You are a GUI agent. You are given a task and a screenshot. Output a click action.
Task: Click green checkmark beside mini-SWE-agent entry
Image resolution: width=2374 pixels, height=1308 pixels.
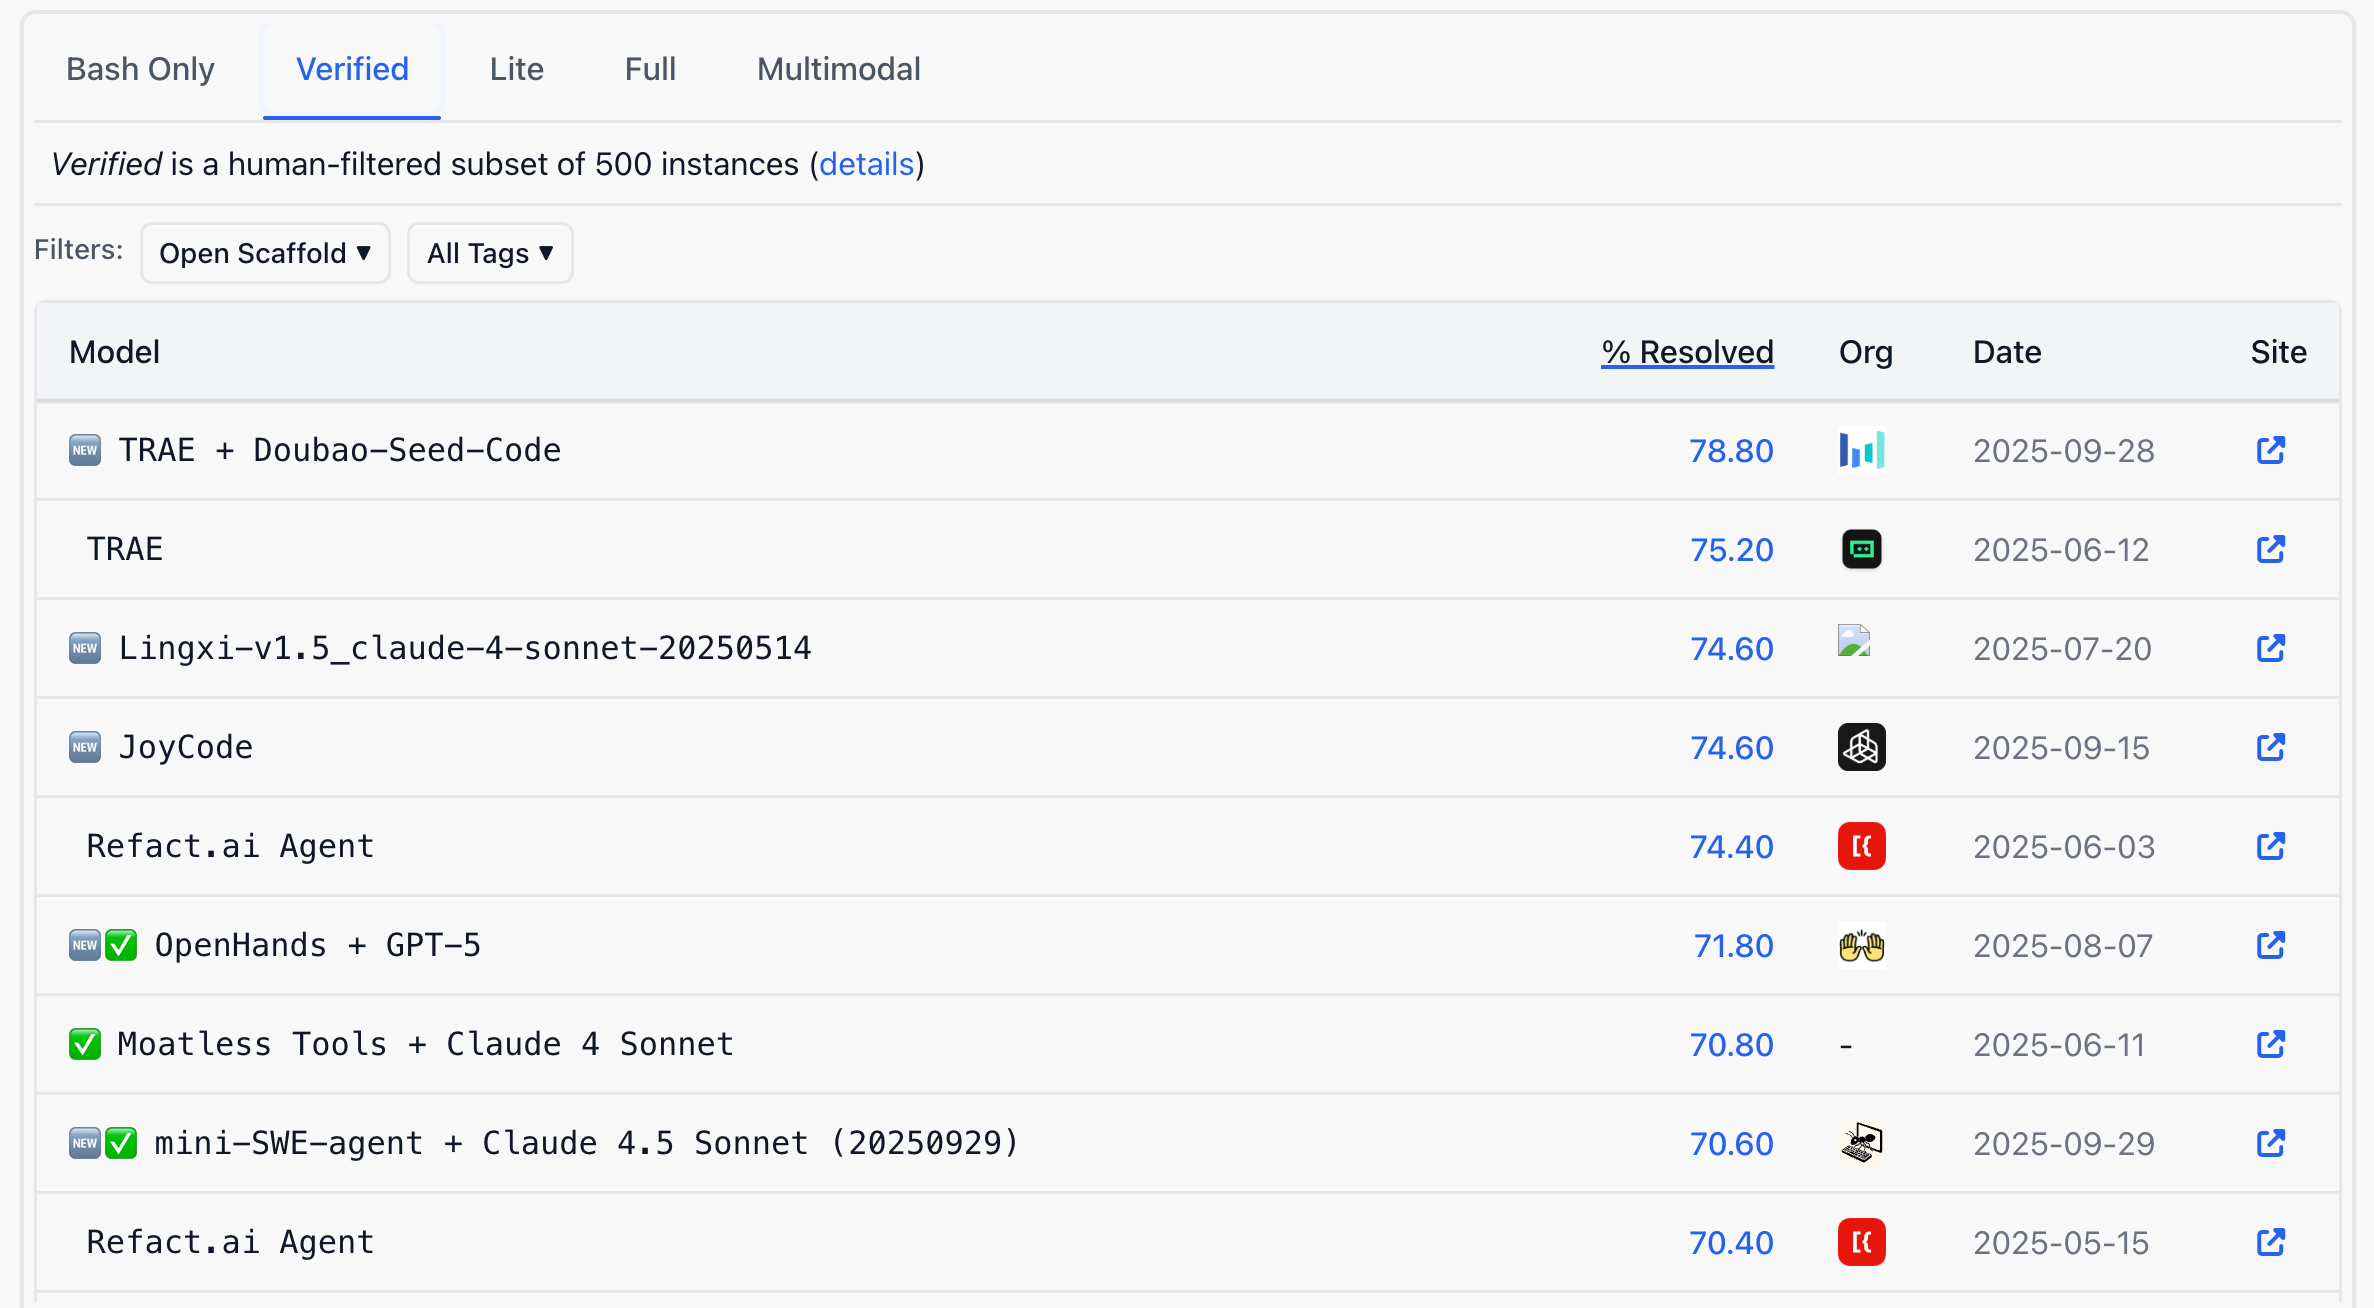point(121,1143)
